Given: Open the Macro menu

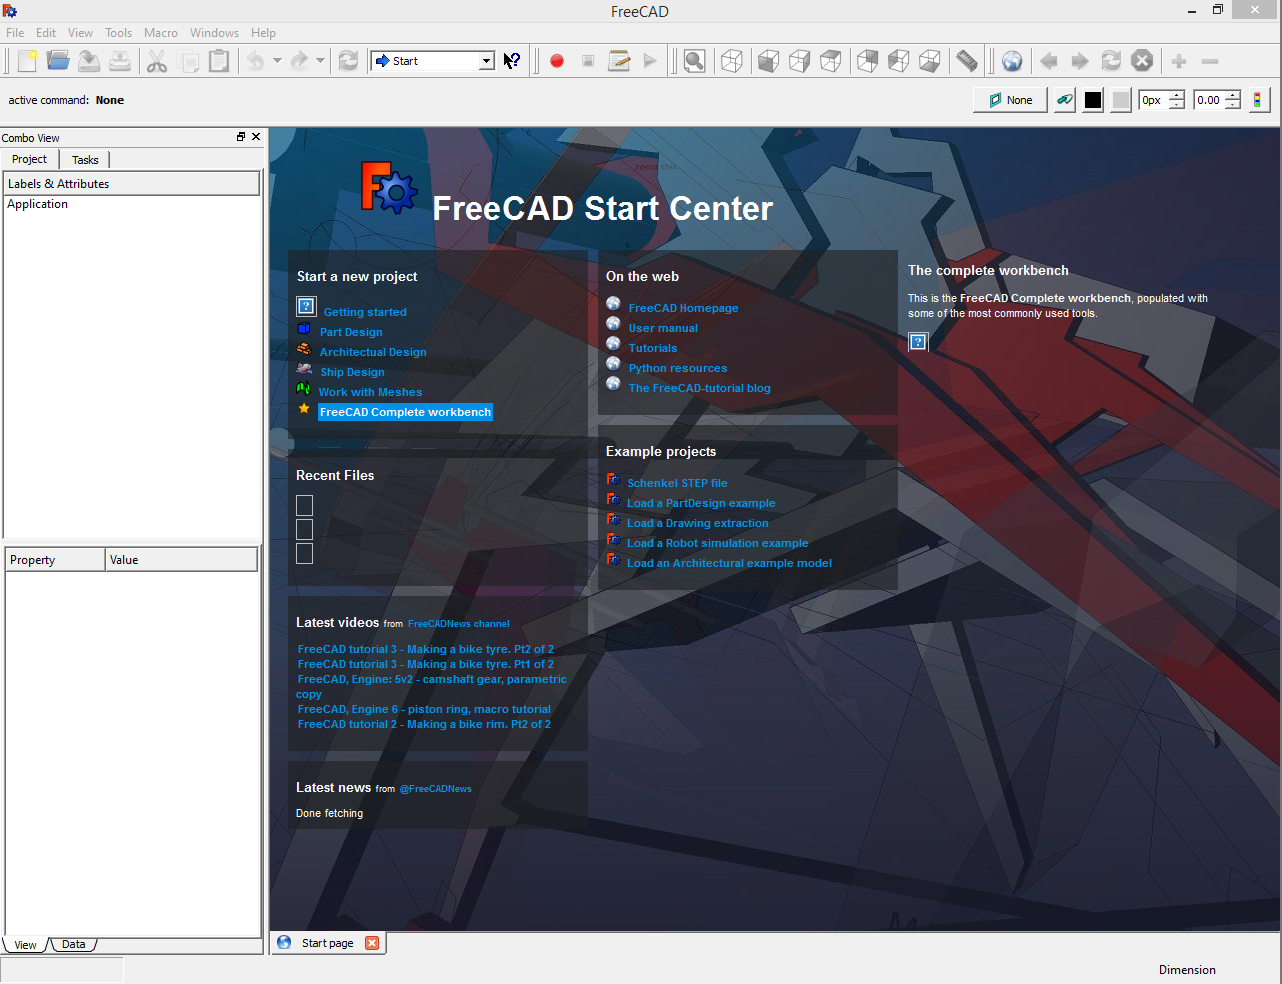Looking at the screenshot, I should tap(160, 33).
